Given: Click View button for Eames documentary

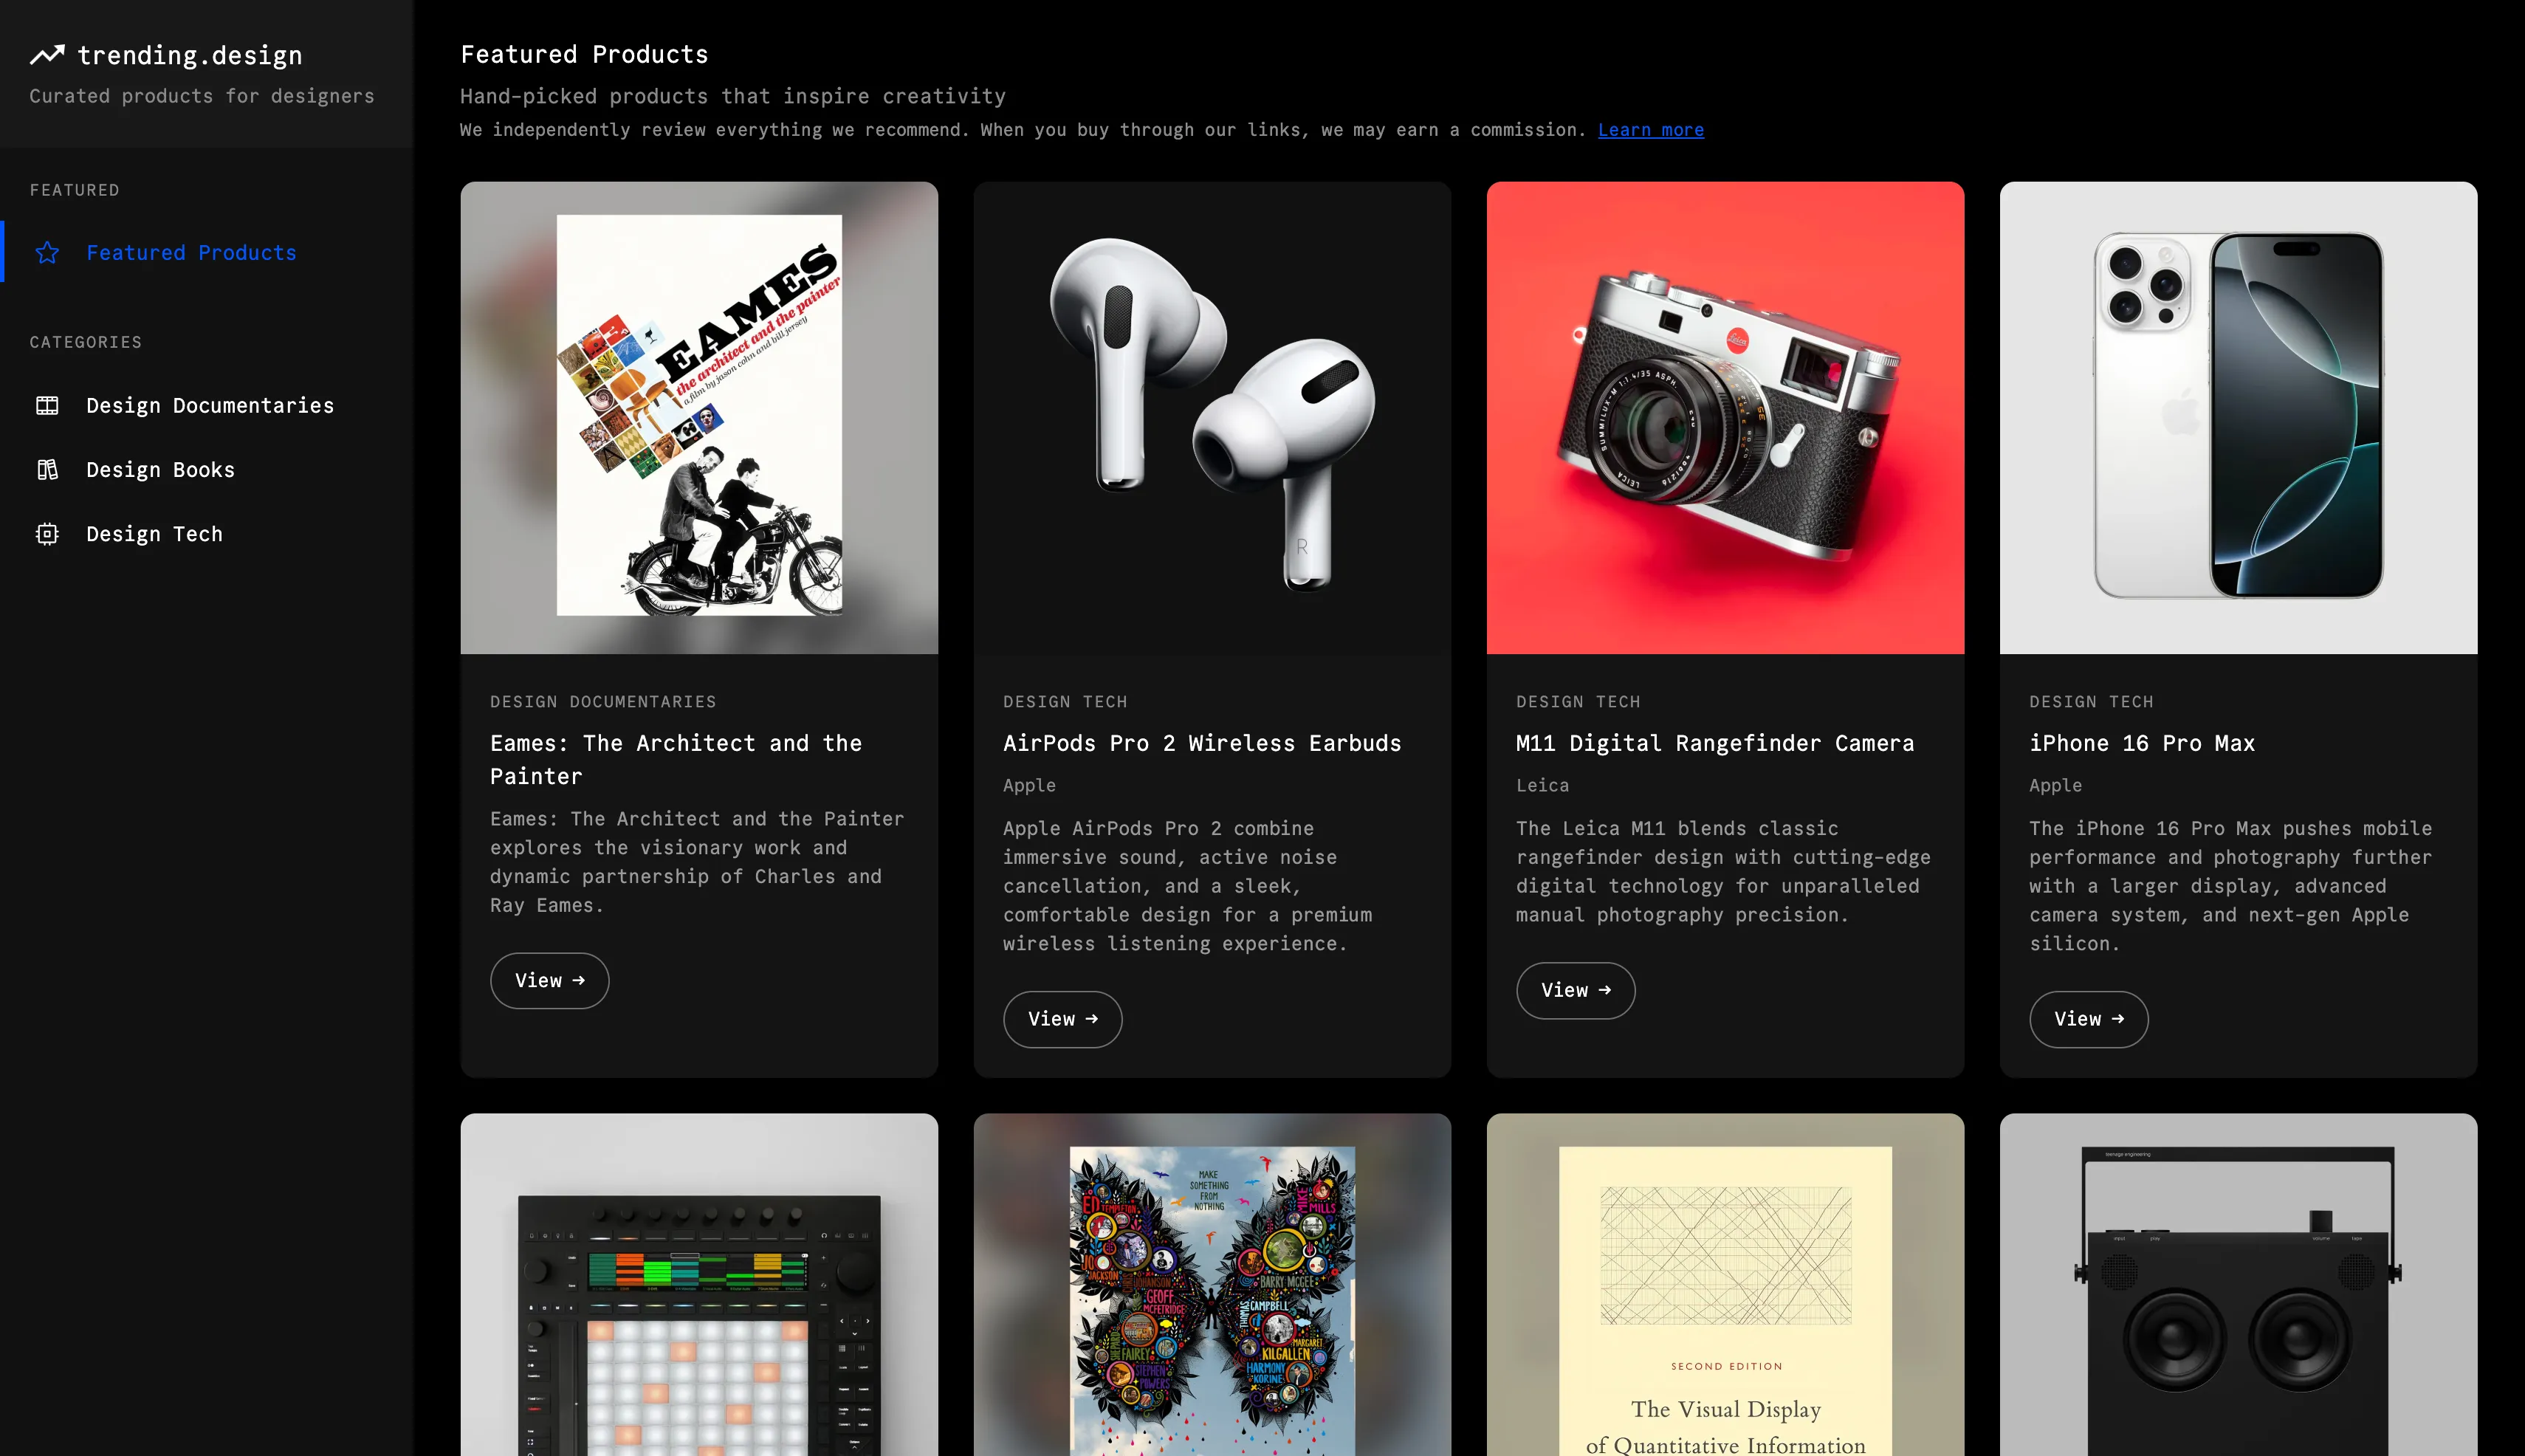Looking at the screenshot, I should (549, 980).
